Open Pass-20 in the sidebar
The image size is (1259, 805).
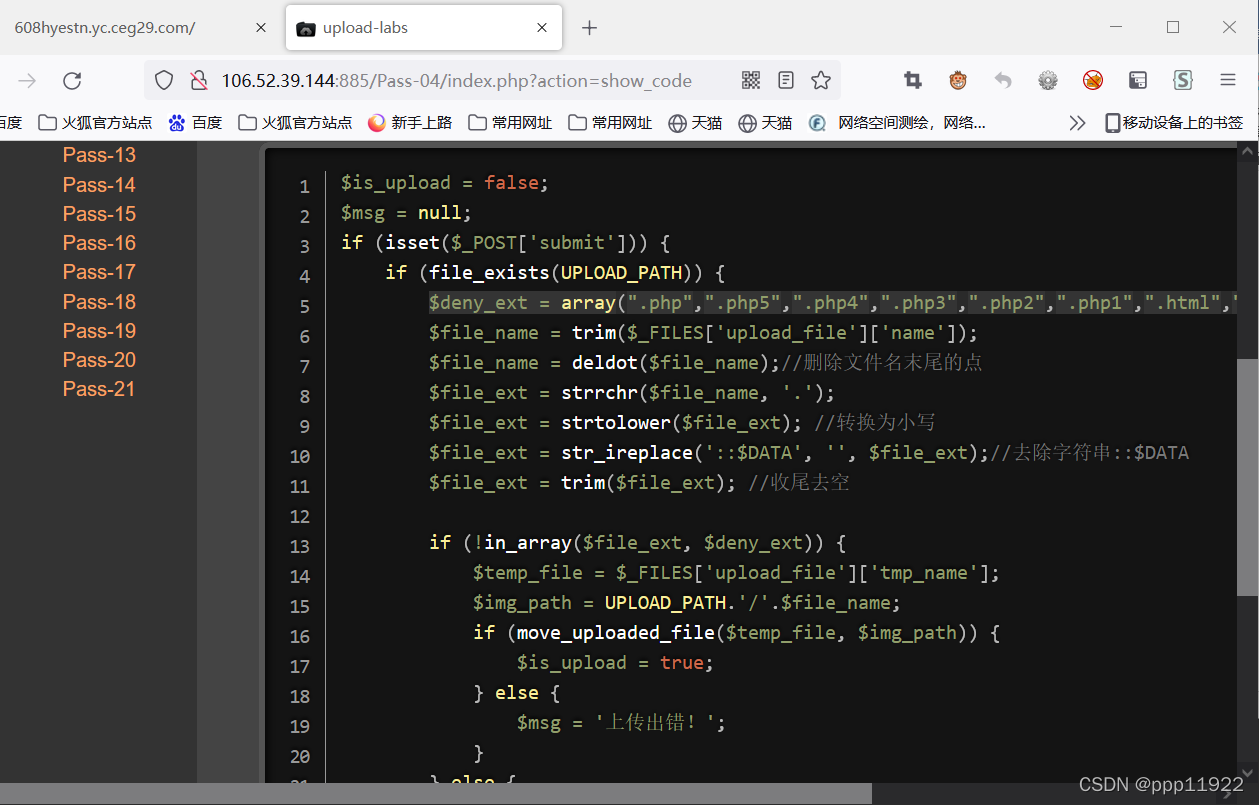99,360
